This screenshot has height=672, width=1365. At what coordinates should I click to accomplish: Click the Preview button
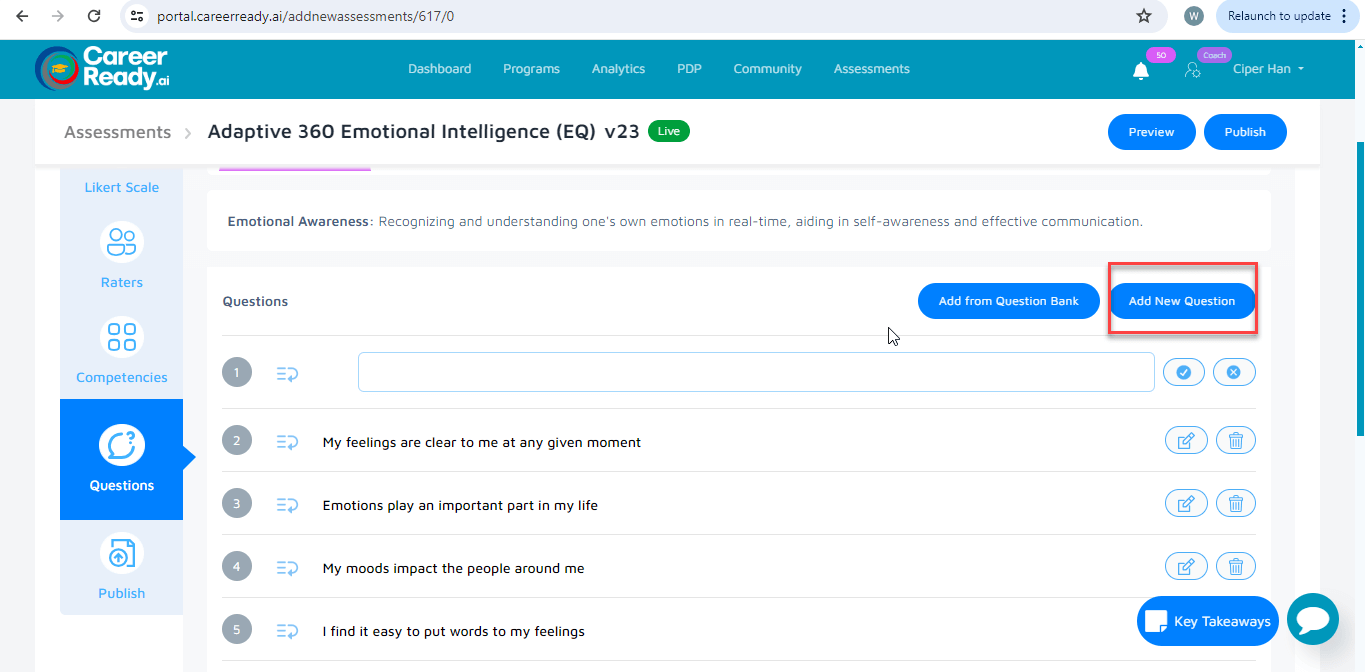(1151, 131)
